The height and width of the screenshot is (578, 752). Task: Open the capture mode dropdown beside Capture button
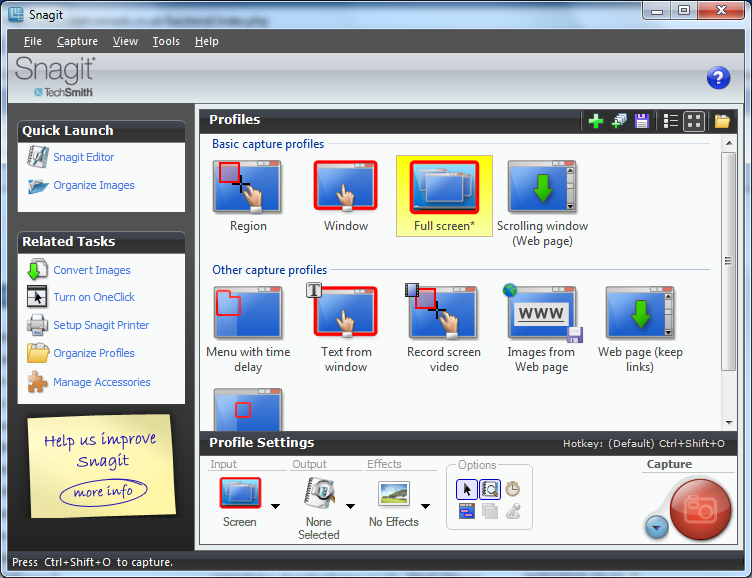(x=657, y=528)
